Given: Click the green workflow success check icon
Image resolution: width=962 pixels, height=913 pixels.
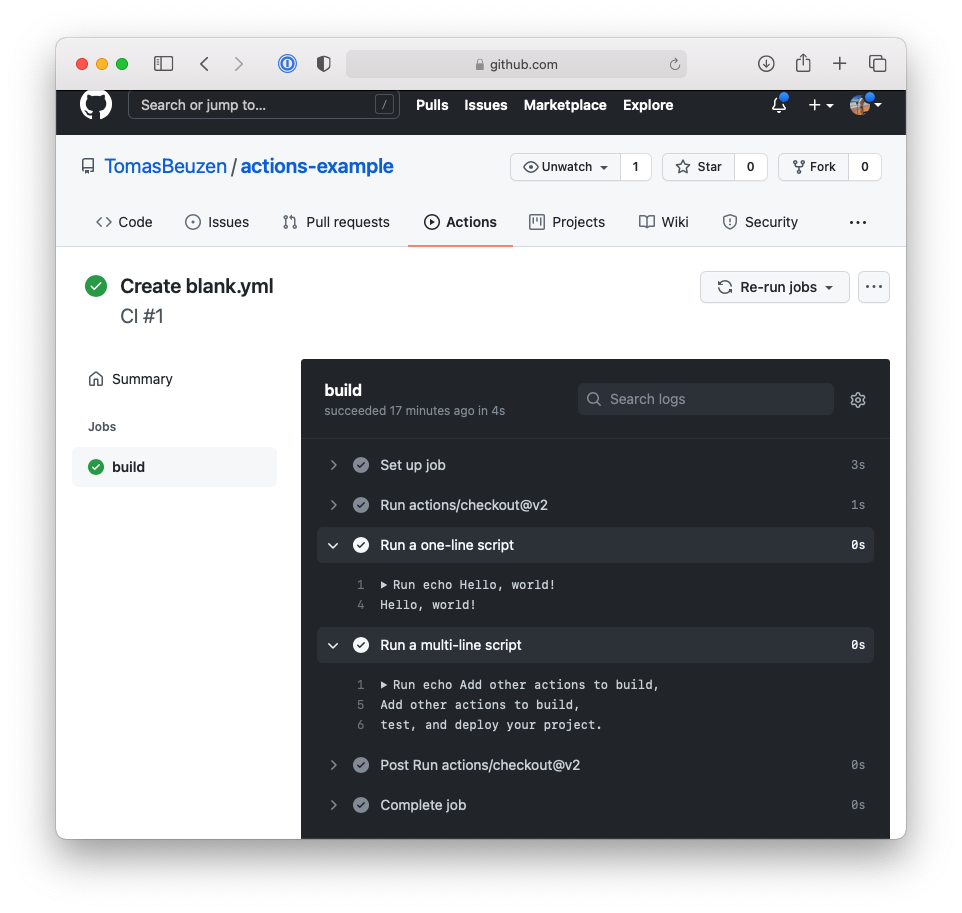Looking at the screenshot, I should [x=96, y=286].
